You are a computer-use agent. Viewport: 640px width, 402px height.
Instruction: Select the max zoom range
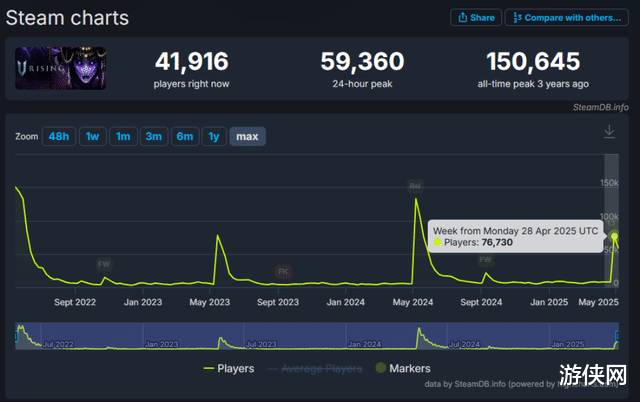[247, 136]
